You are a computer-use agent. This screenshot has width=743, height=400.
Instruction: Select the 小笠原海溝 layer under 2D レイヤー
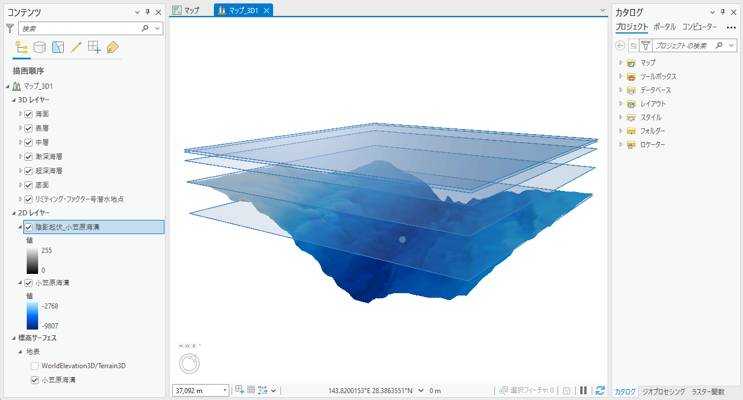[52, 283]
